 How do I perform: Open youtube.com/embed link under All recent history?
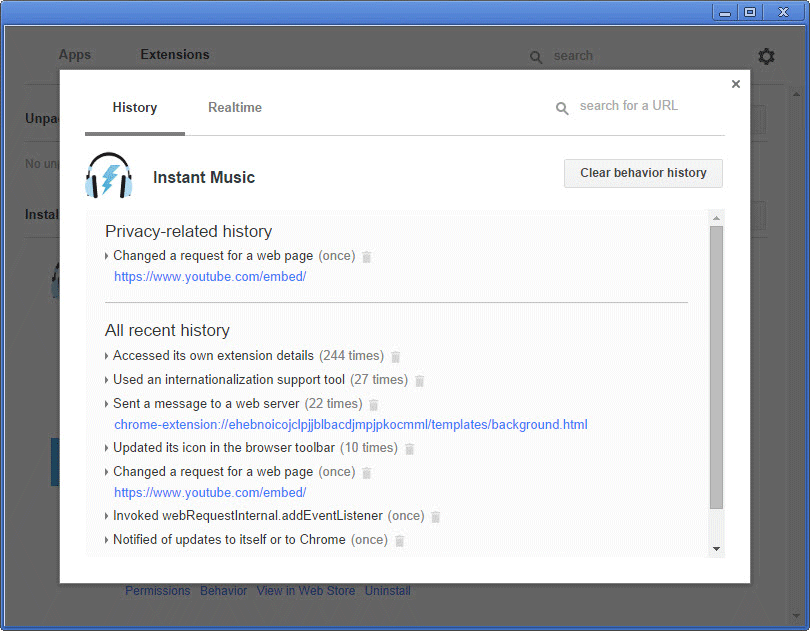[210, 493]
